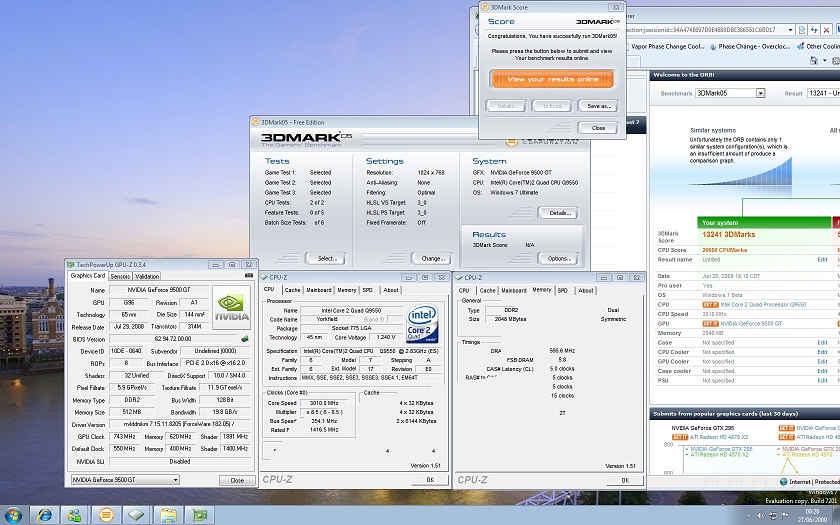This screenshot has width=840, height=525.
Task: Open Cache tab in the processor CPU-Z window
Action: (292, 290)
